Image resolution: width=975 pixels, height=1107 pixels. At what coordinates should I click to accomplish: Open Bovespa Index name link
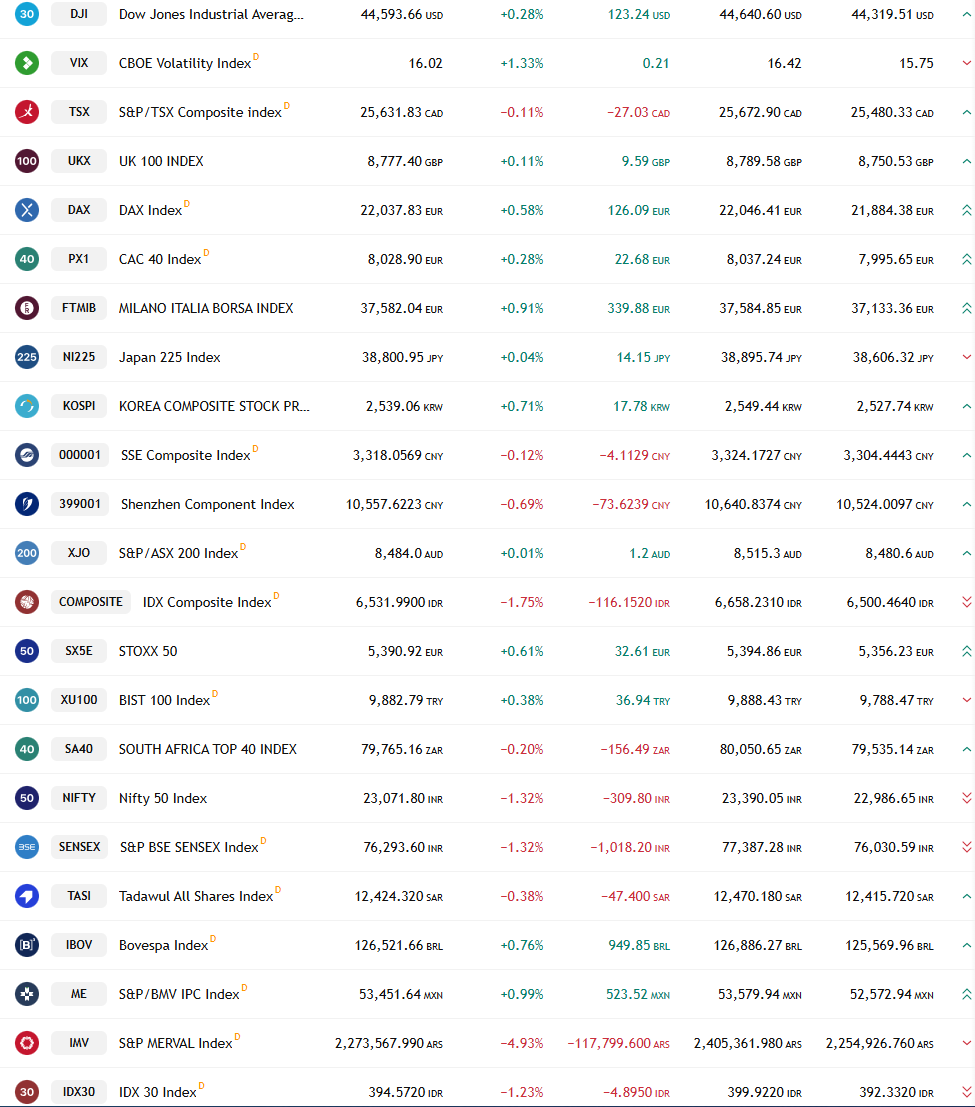[x=163, y=945]
